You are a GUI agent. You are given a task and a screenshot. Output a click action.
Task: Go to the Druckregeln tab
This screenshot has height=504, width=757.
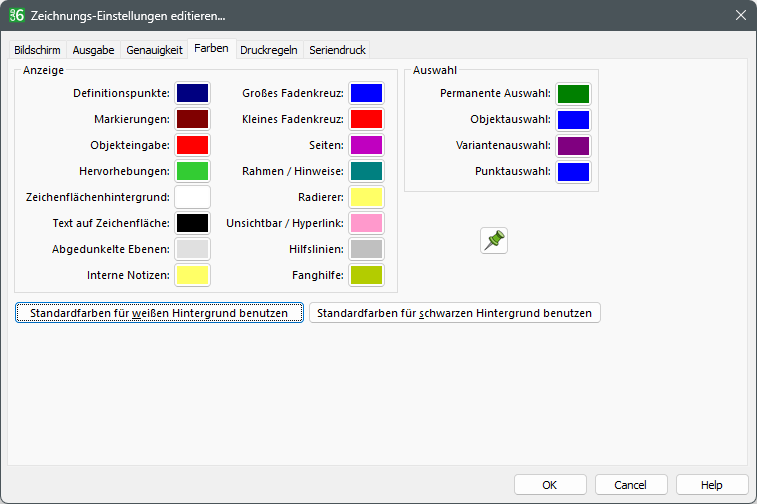pyautogui.click(x=269, y=50)
